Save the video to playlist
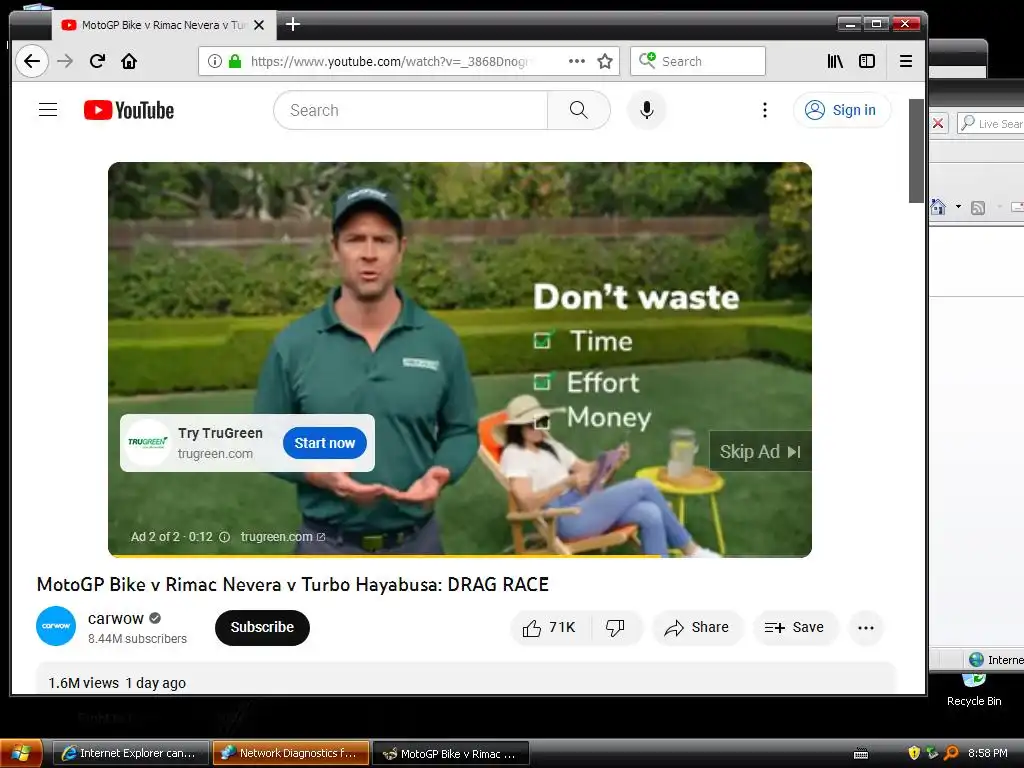The width and height of the screenshot is (1024, 768). point(794,628)
